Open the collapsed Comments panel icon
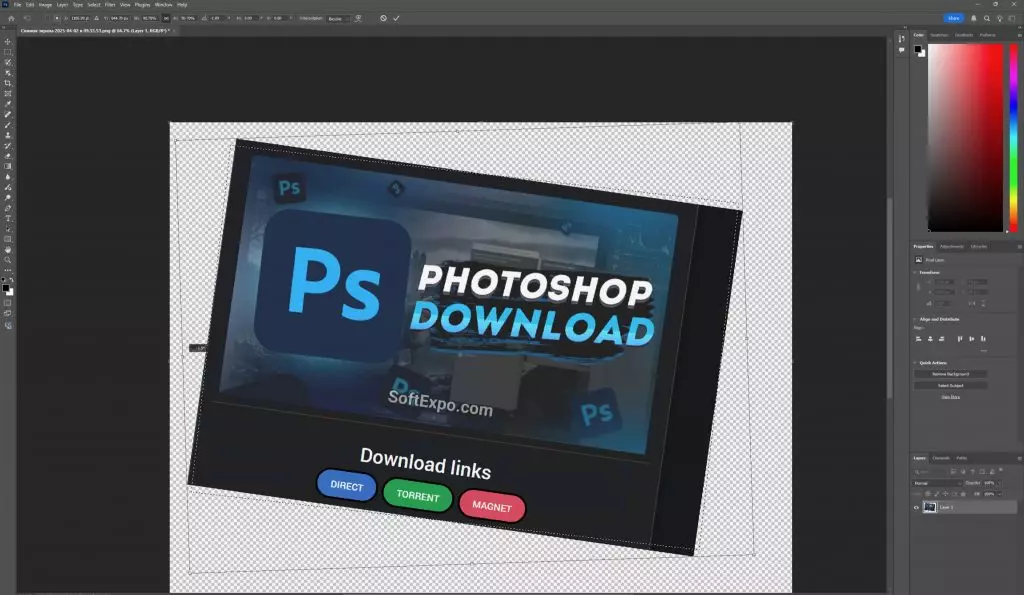 point(902,50)
